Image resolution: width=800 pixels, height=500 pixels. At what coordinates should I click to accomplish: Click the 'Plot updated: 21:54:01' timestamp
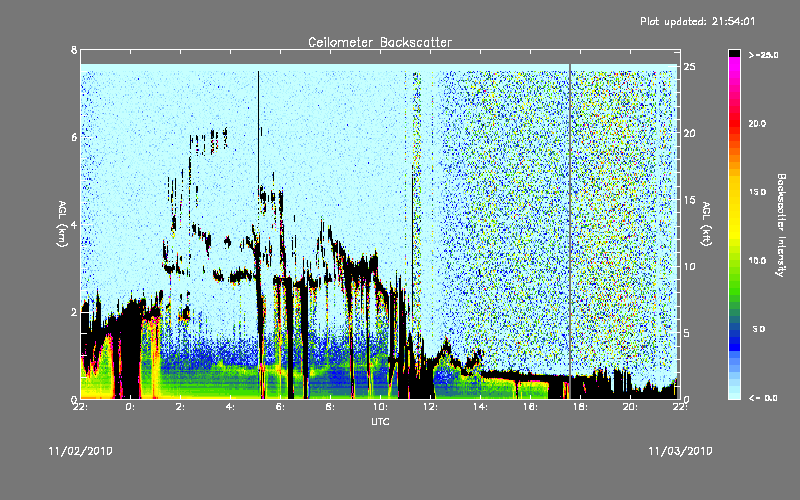coord(697,21)
